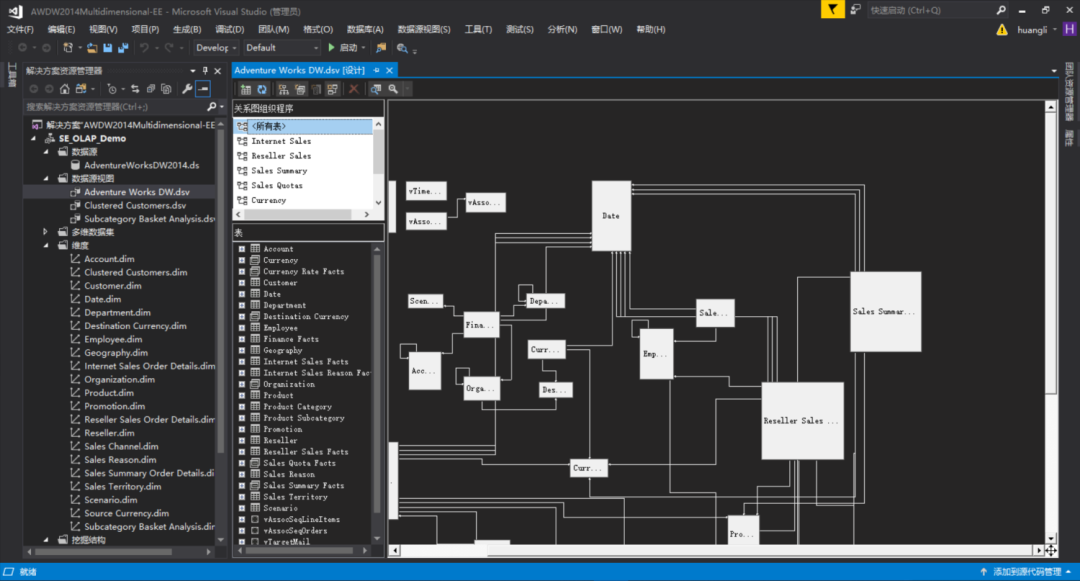Click the Collapse All icon in Solution Explorer

(x=150, y=89)
